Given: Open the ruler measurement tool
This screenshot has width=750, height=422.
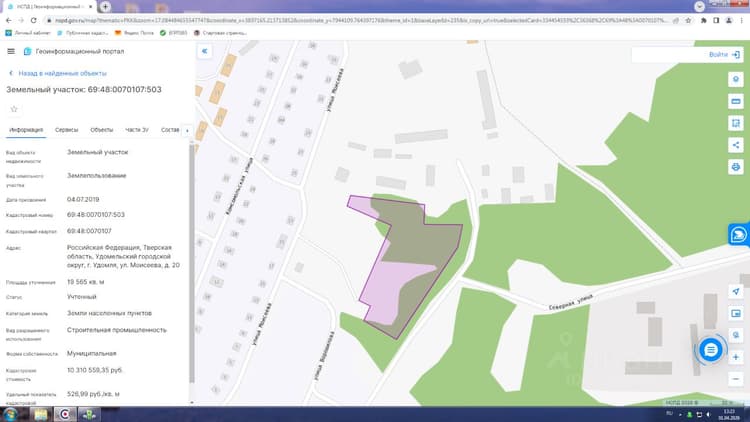Looking at the screenshot, I should click(x=736, y=101).
